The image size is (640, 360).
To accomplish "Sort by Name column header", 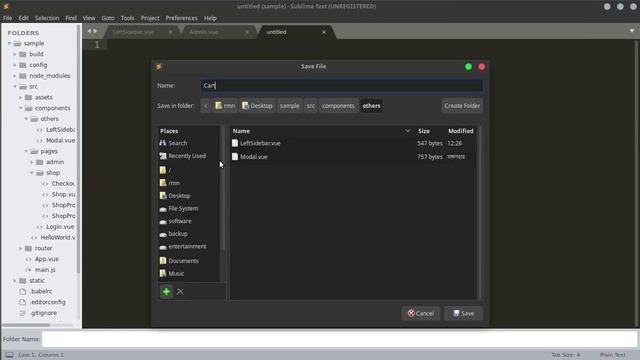I will (322, 131).
